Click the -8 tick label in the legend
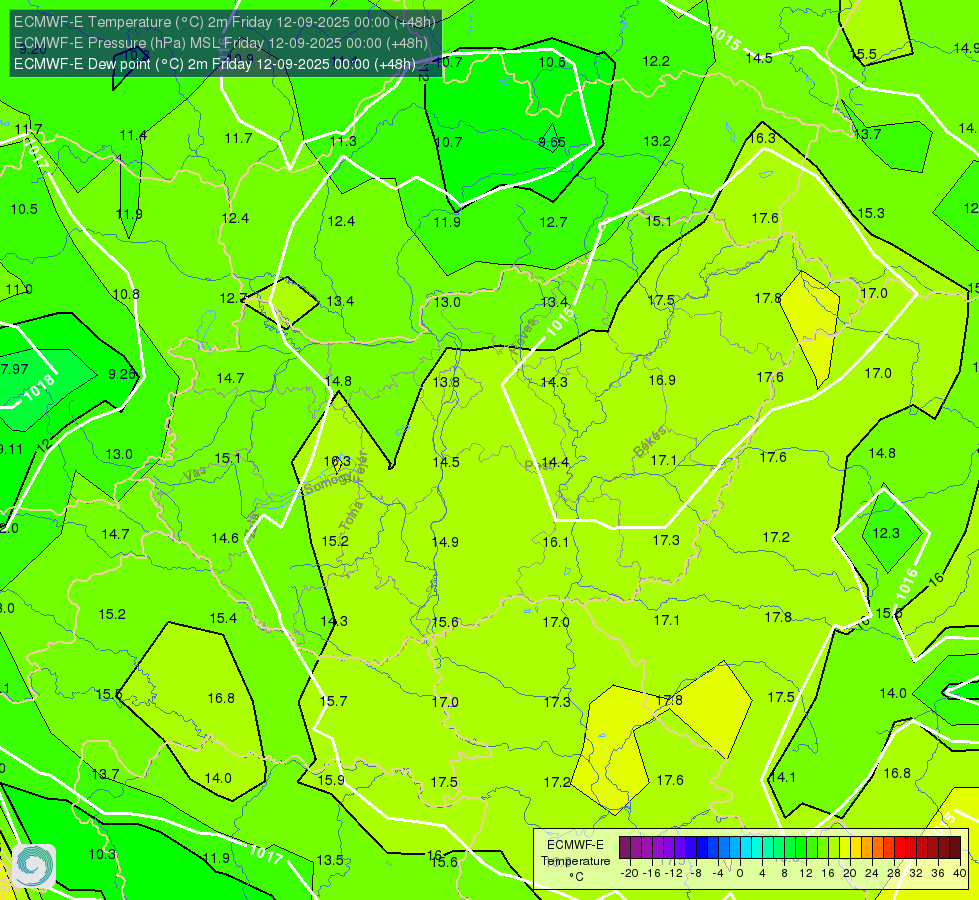This screenshot has width=979, height=900. click(696, 873)
